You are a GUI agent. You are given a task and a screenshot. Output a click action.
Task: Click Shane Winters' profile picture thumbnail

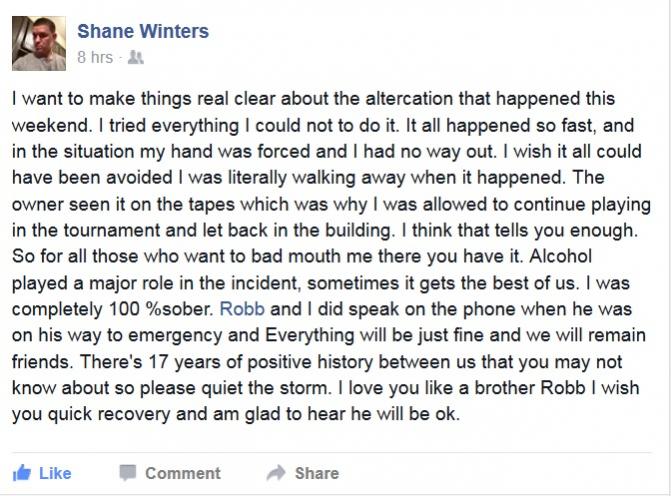click(39, 43)
